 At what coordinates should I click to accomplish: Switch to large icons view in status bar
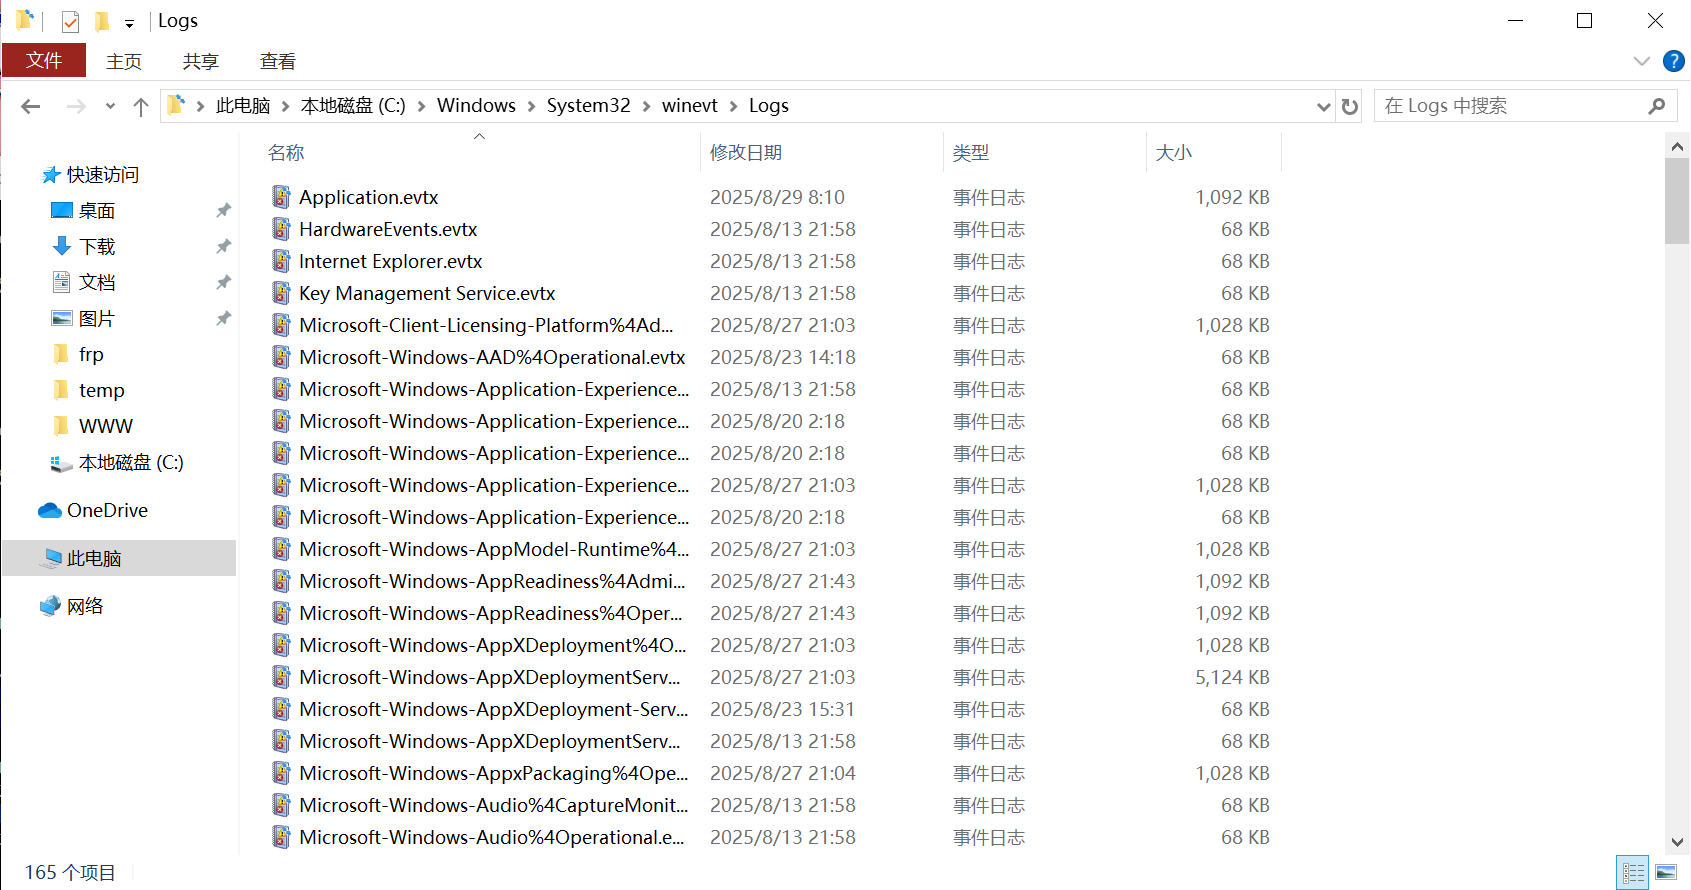click(1666, 873)
